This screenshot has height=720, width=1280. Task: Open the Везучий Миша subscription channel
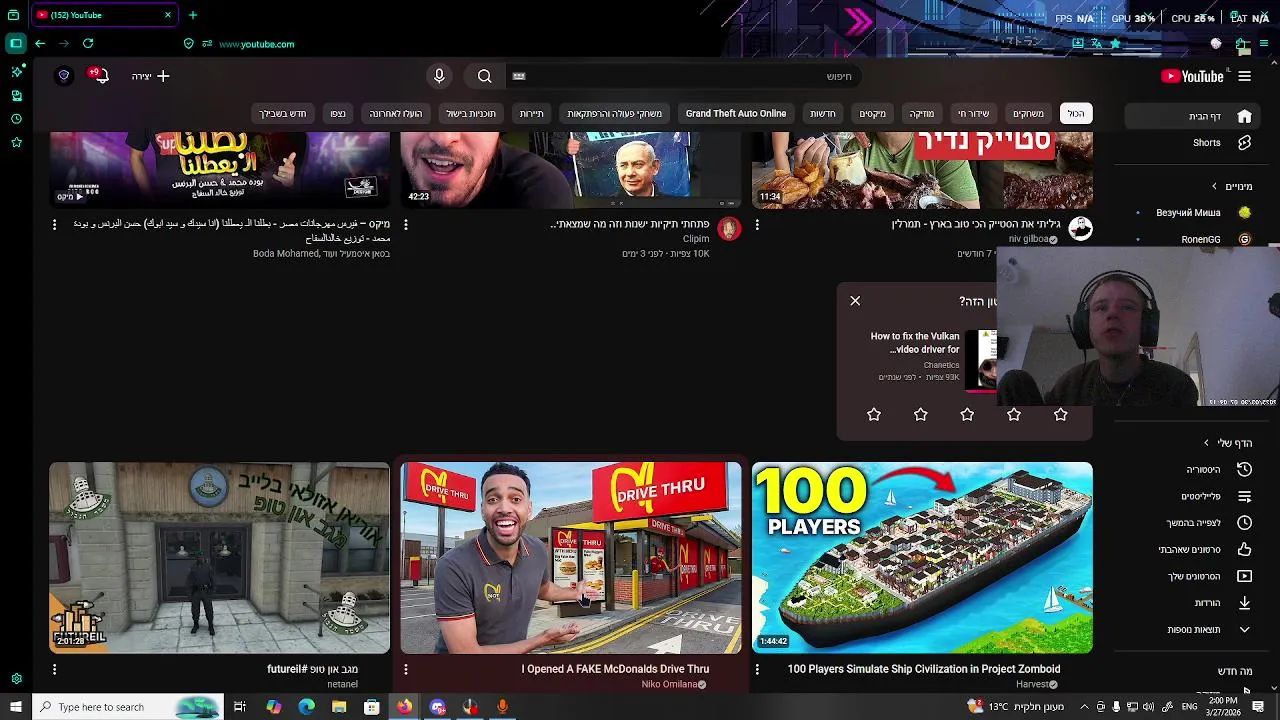coord(1190,212)
